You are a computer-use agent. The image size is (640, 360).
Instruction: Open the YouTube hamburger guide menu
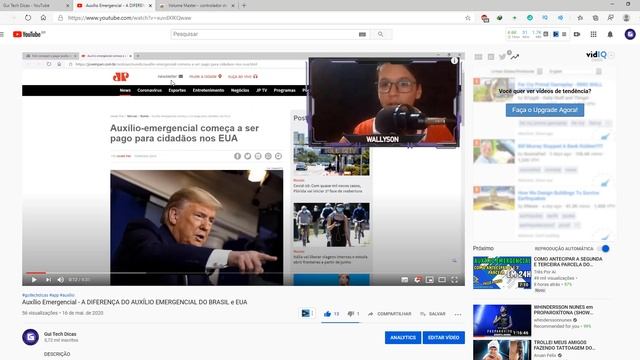pos(2,34)
